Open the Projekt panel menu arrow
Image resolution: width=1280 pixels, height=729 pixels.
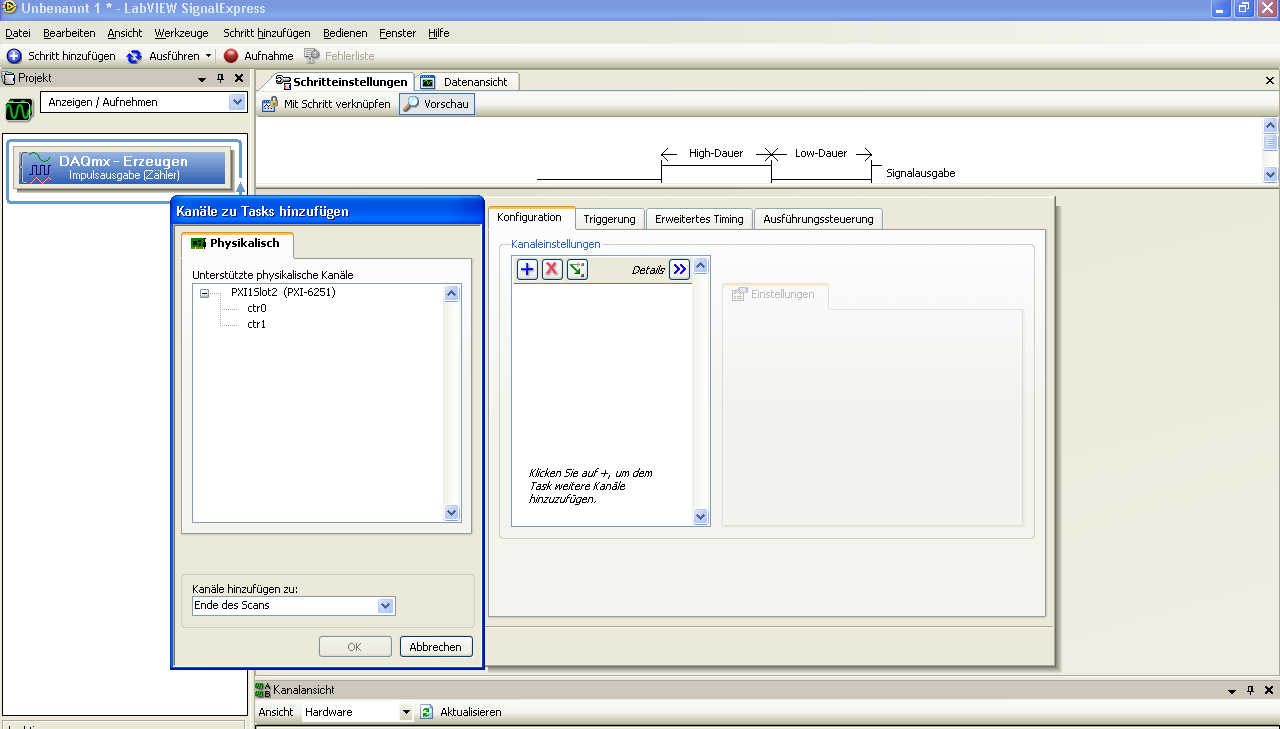(x=202, y=78)
